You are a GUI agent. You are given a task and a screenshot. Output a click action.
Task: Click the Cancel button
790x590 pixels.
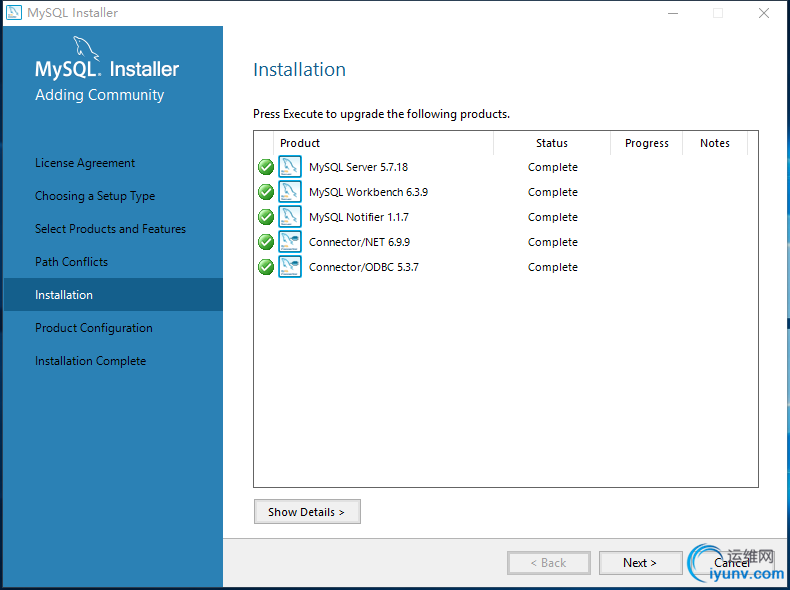point(732,563)
